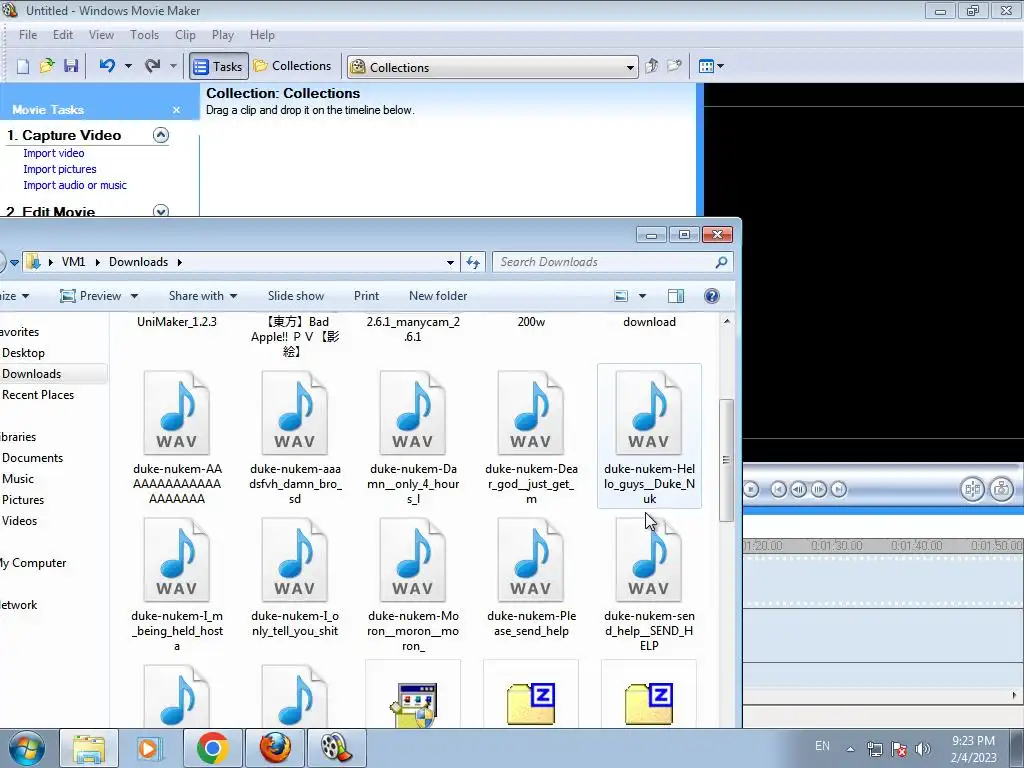Click the Import pictures link
The height and width of the screenshot is (768, 1024).
(59, 169)
